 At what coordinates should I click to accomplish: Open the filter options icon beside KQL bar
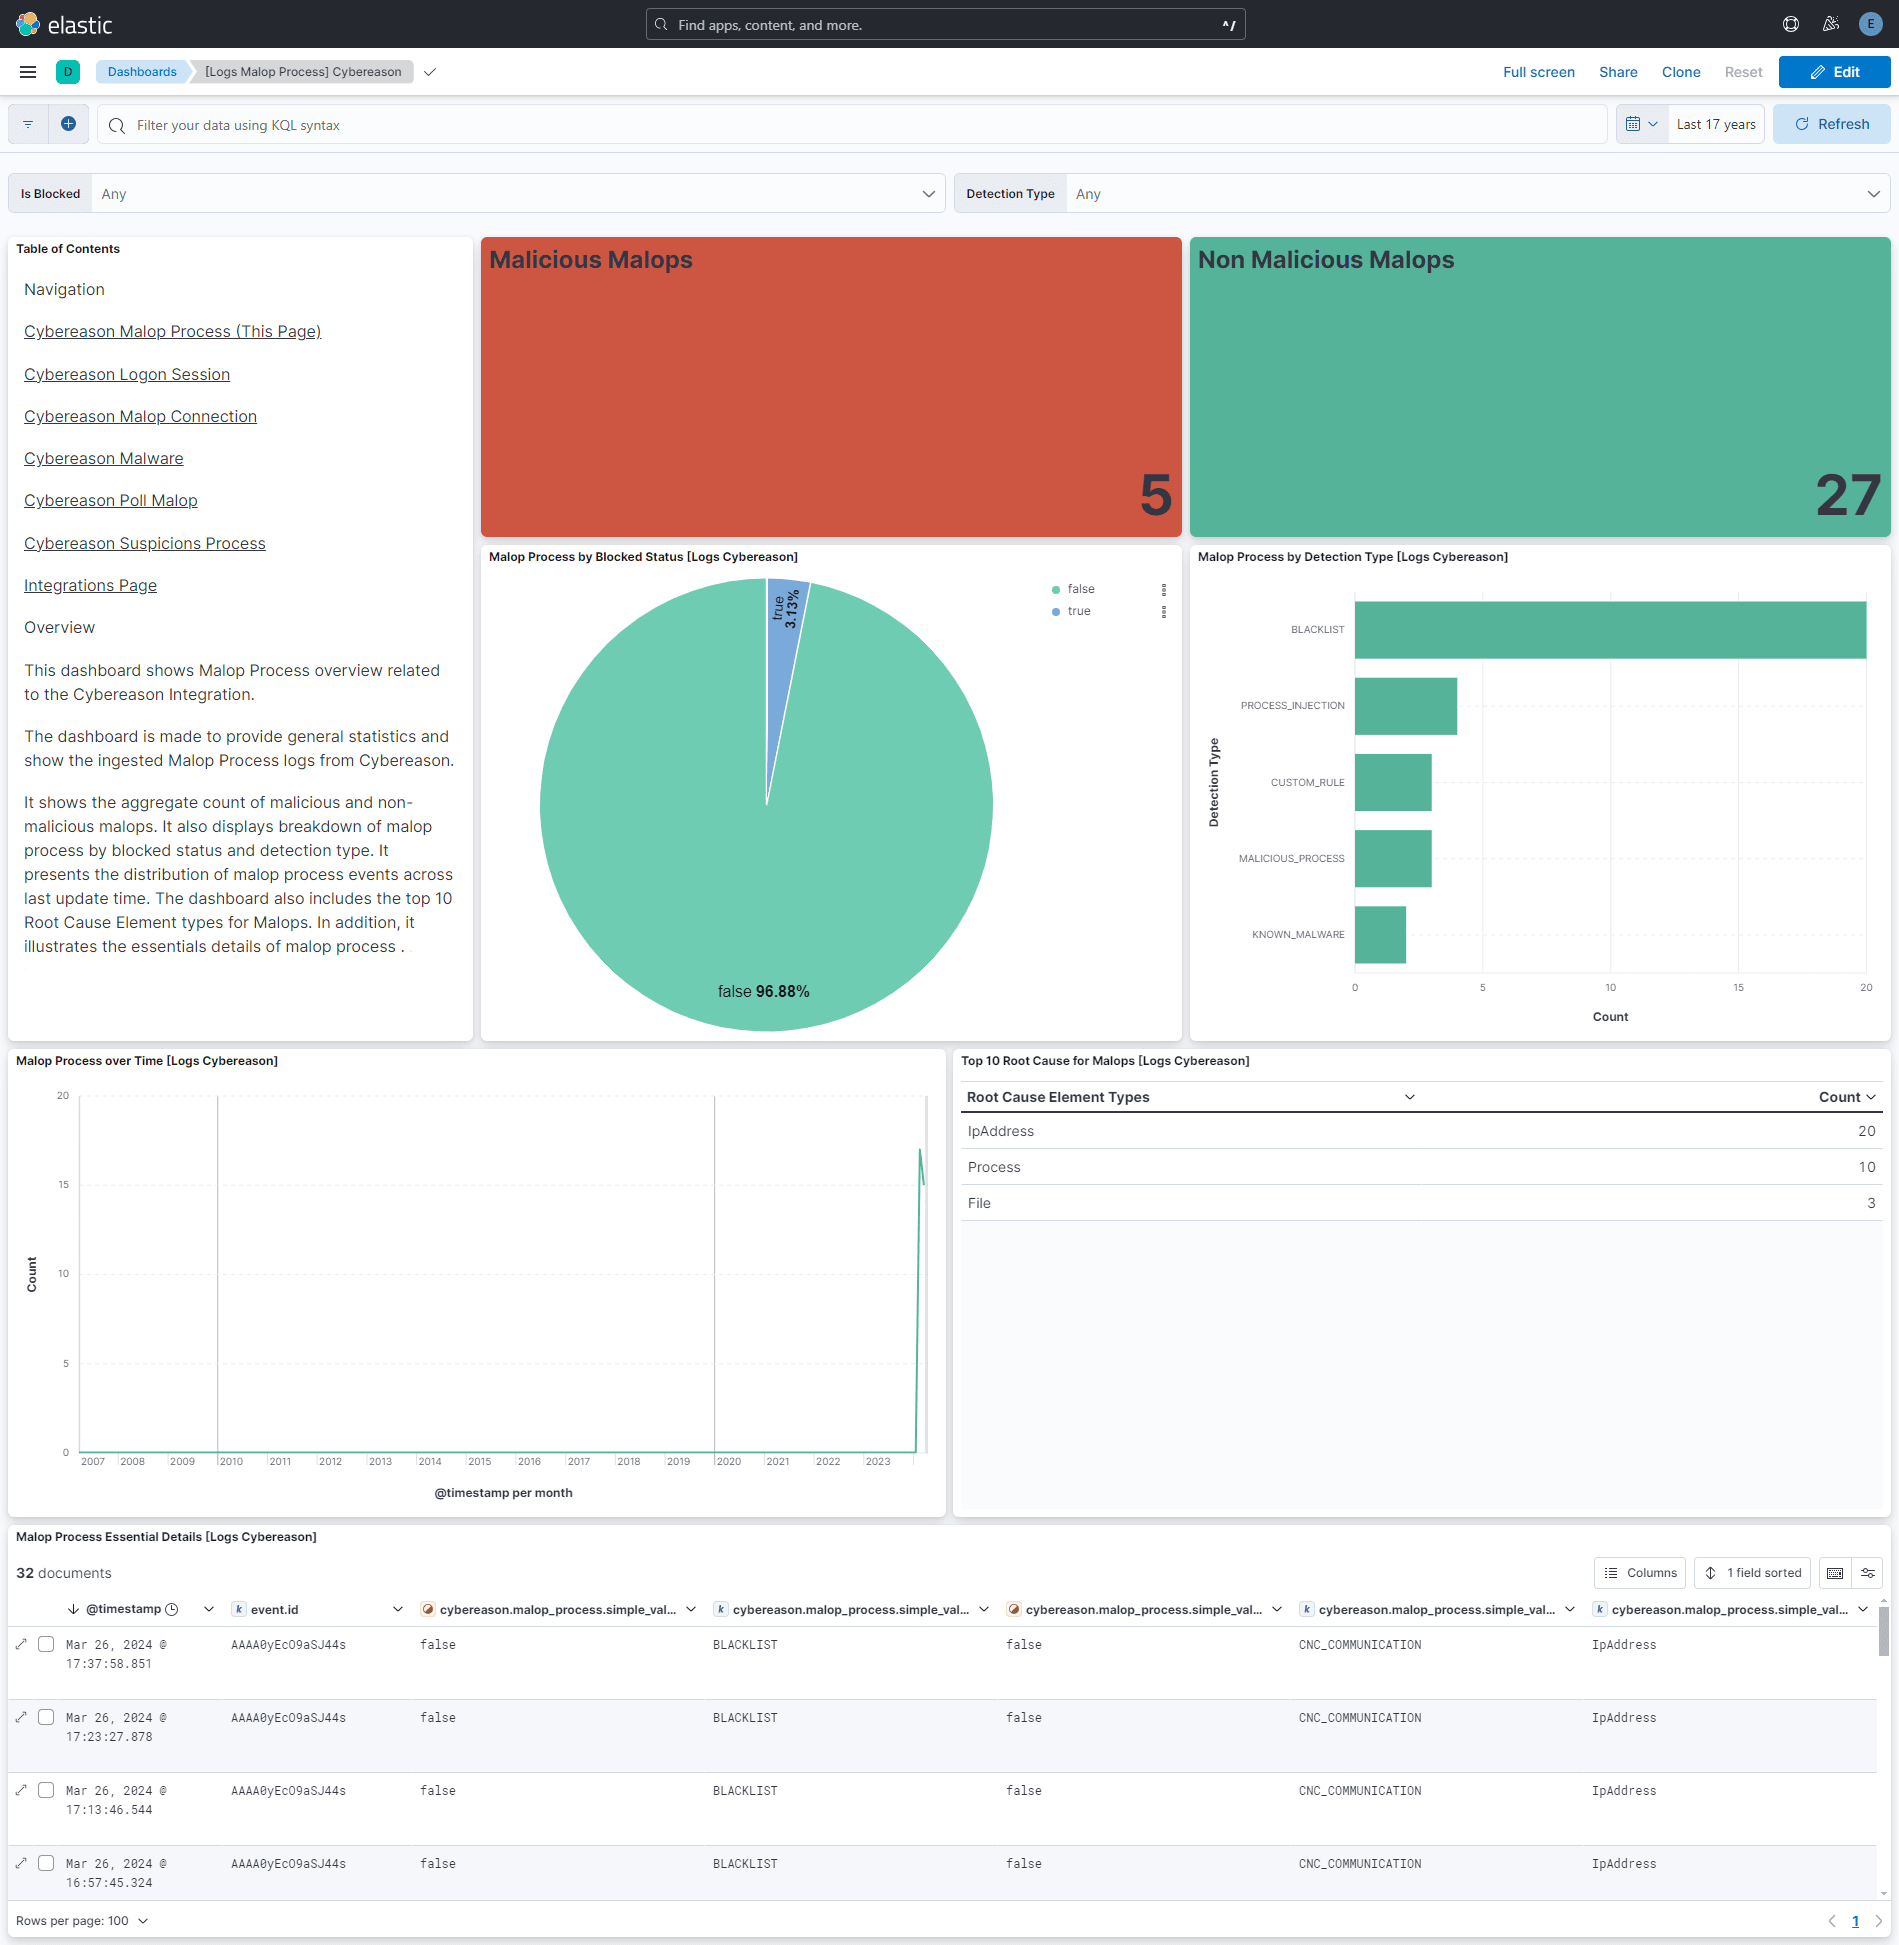(27, 123)
